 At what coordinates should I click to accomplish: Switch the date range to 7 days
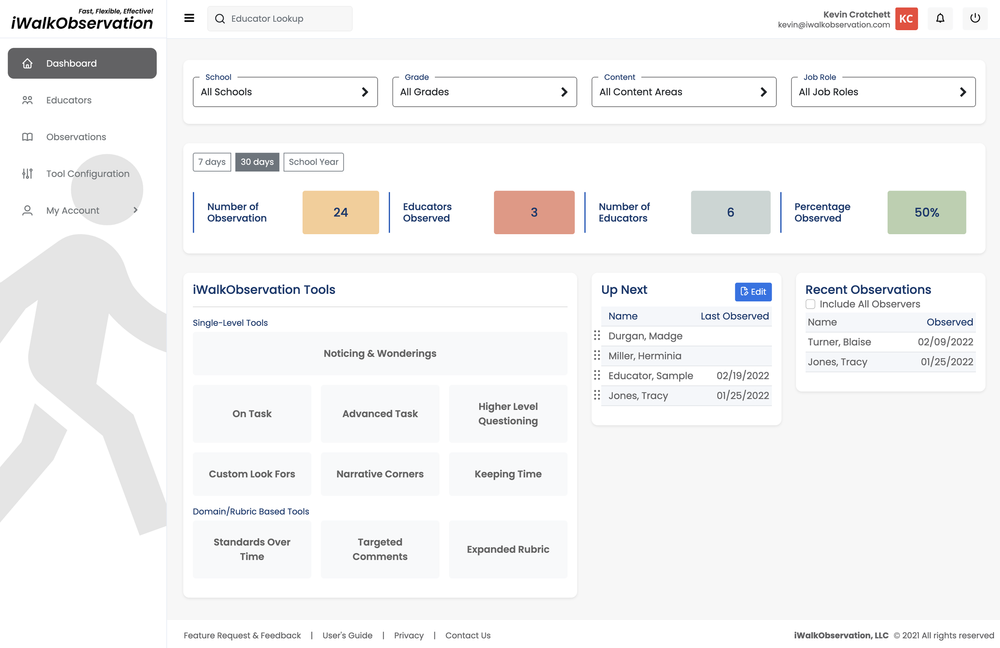click(x=211, y=161)
